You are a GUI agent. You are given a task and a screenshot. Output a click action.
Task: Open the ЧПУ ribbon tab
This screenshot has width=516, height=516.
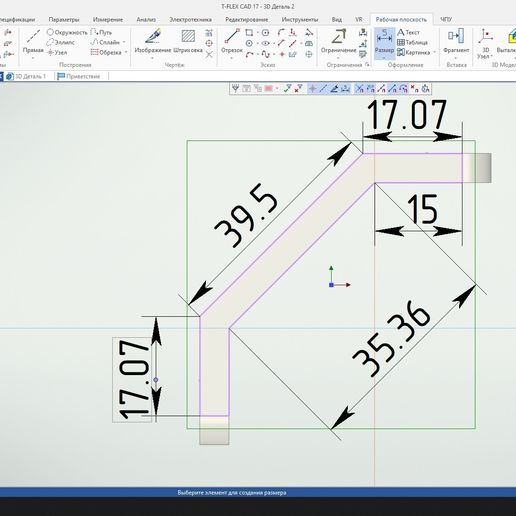pyautogui.click(x=446, y=20)
